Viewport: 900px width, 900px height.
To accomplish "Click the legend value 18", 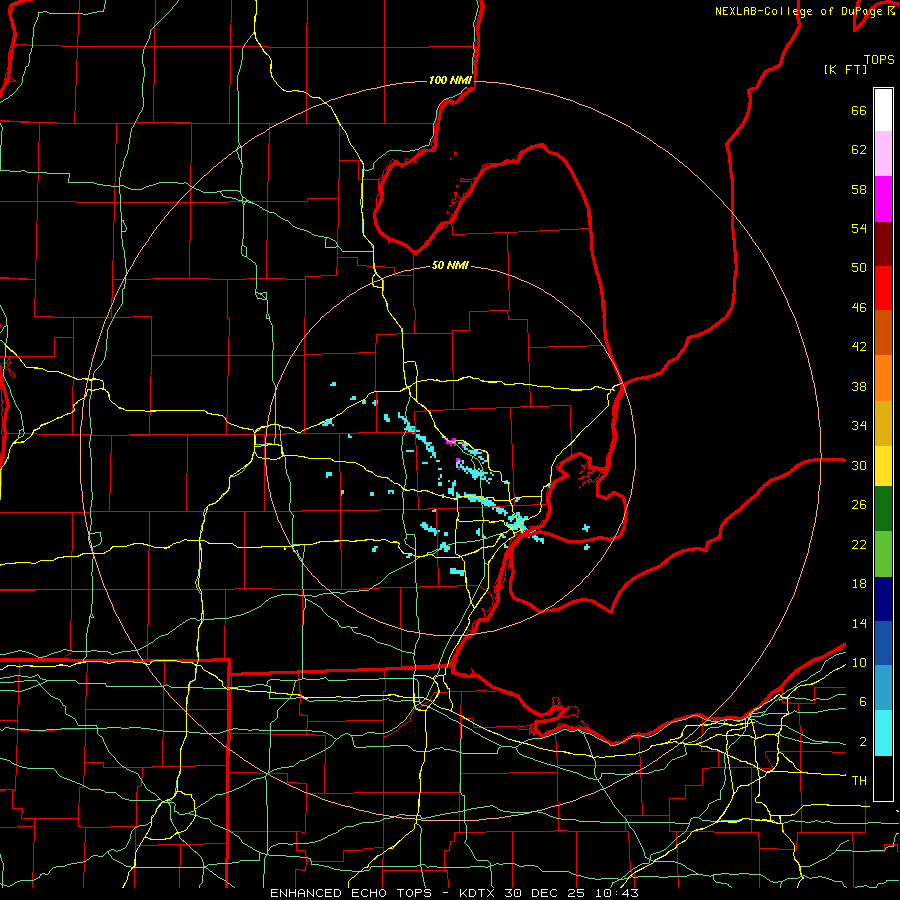I will [x=859, y=584].
